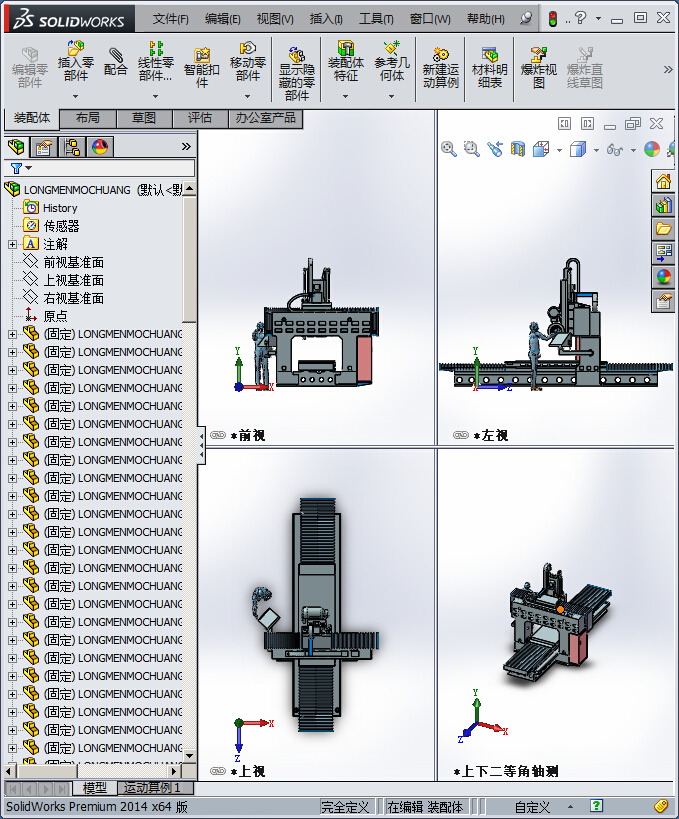Image resolution: width=679 pixels, height=819 pixels.
Task: Open 视图(V) menu
Action: [x=275, y=19]
